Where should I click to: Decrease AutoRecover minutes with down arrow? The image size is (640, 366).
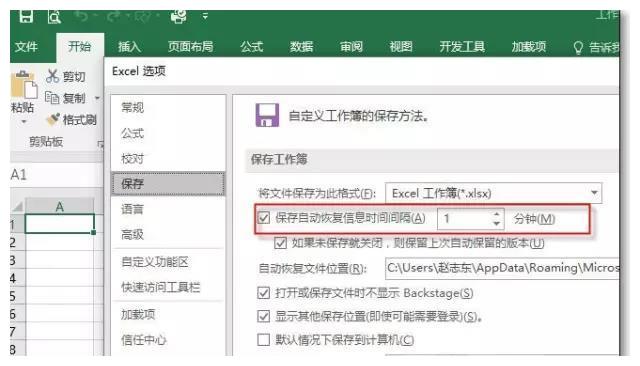click(496, 224)
